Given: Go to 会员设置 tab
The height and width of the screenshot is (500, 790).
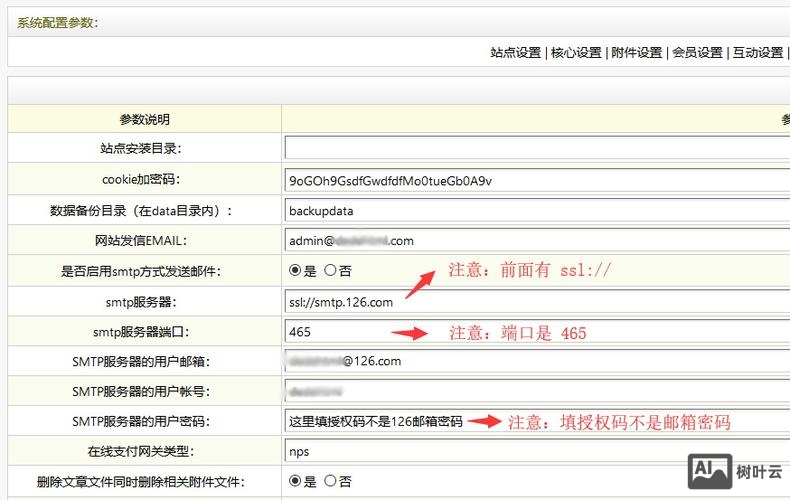Looking at the screenshot, I should [x=697, y=52].
